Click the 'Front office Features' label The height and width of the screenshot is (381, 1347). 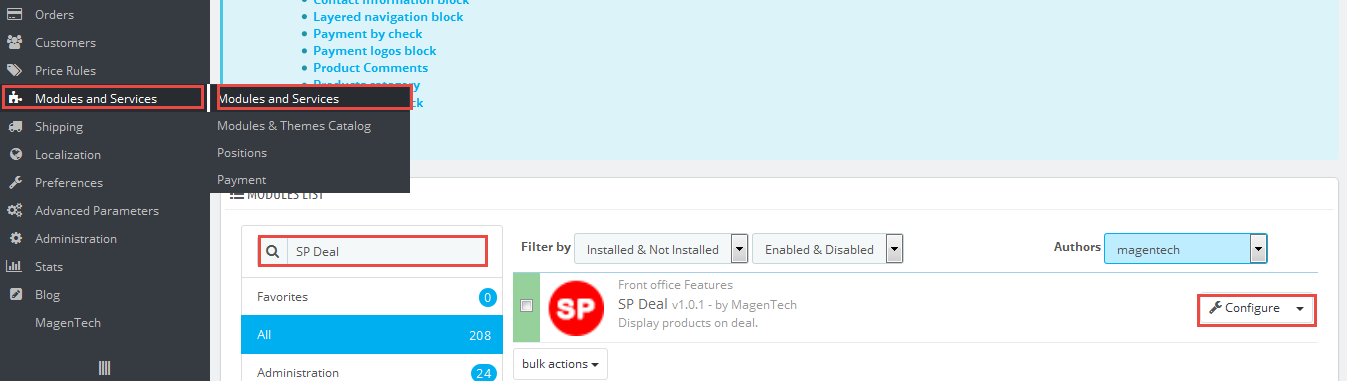[675, 285]
